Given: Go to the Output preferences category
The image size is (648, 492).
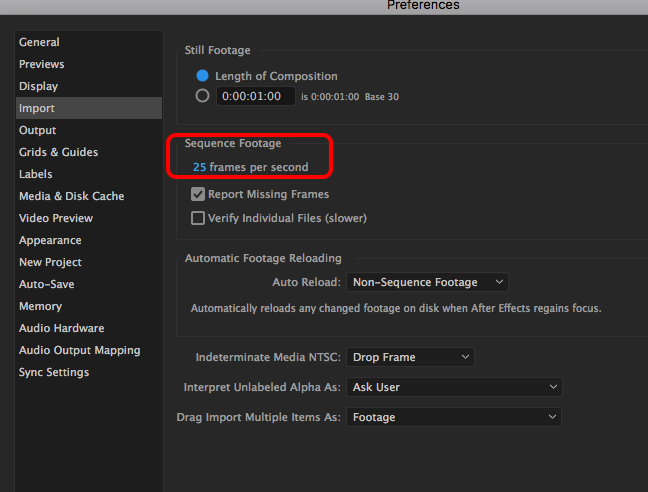Looking at the screenshot, I should point(38,130).
